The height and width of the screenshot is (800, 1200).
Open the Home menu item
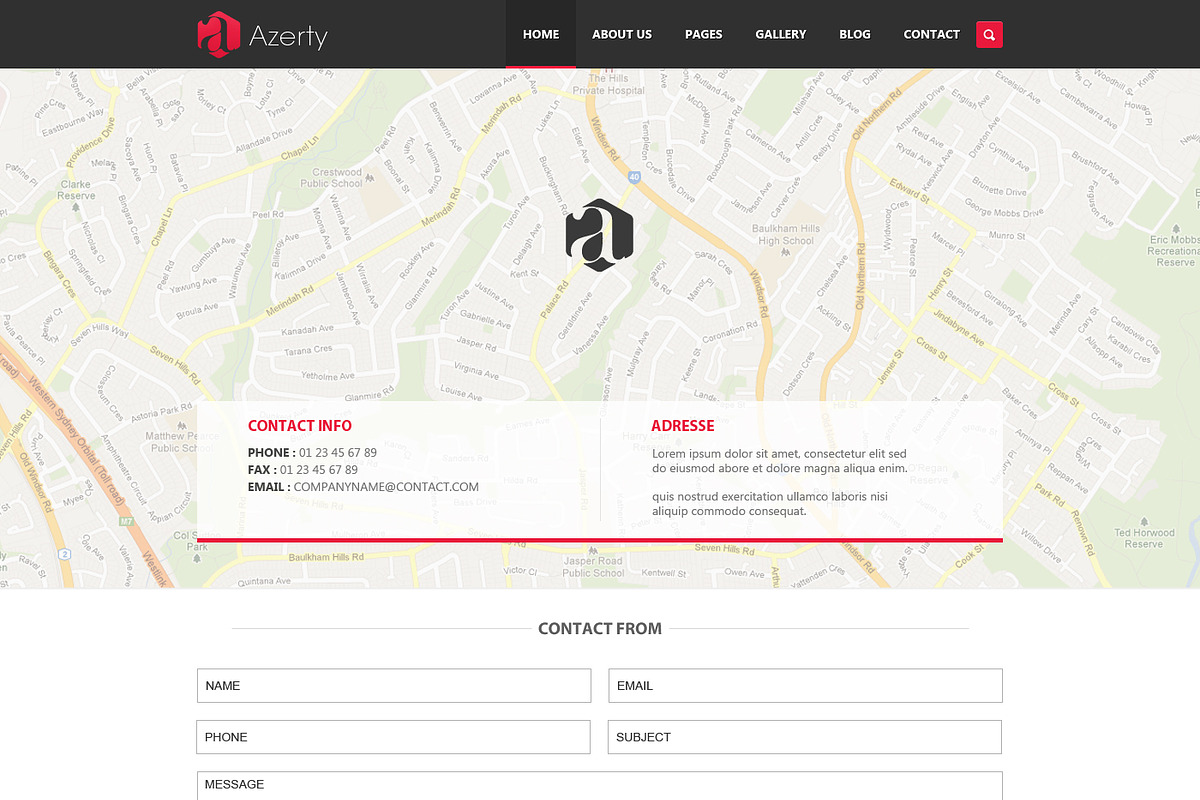click(541, 34)
